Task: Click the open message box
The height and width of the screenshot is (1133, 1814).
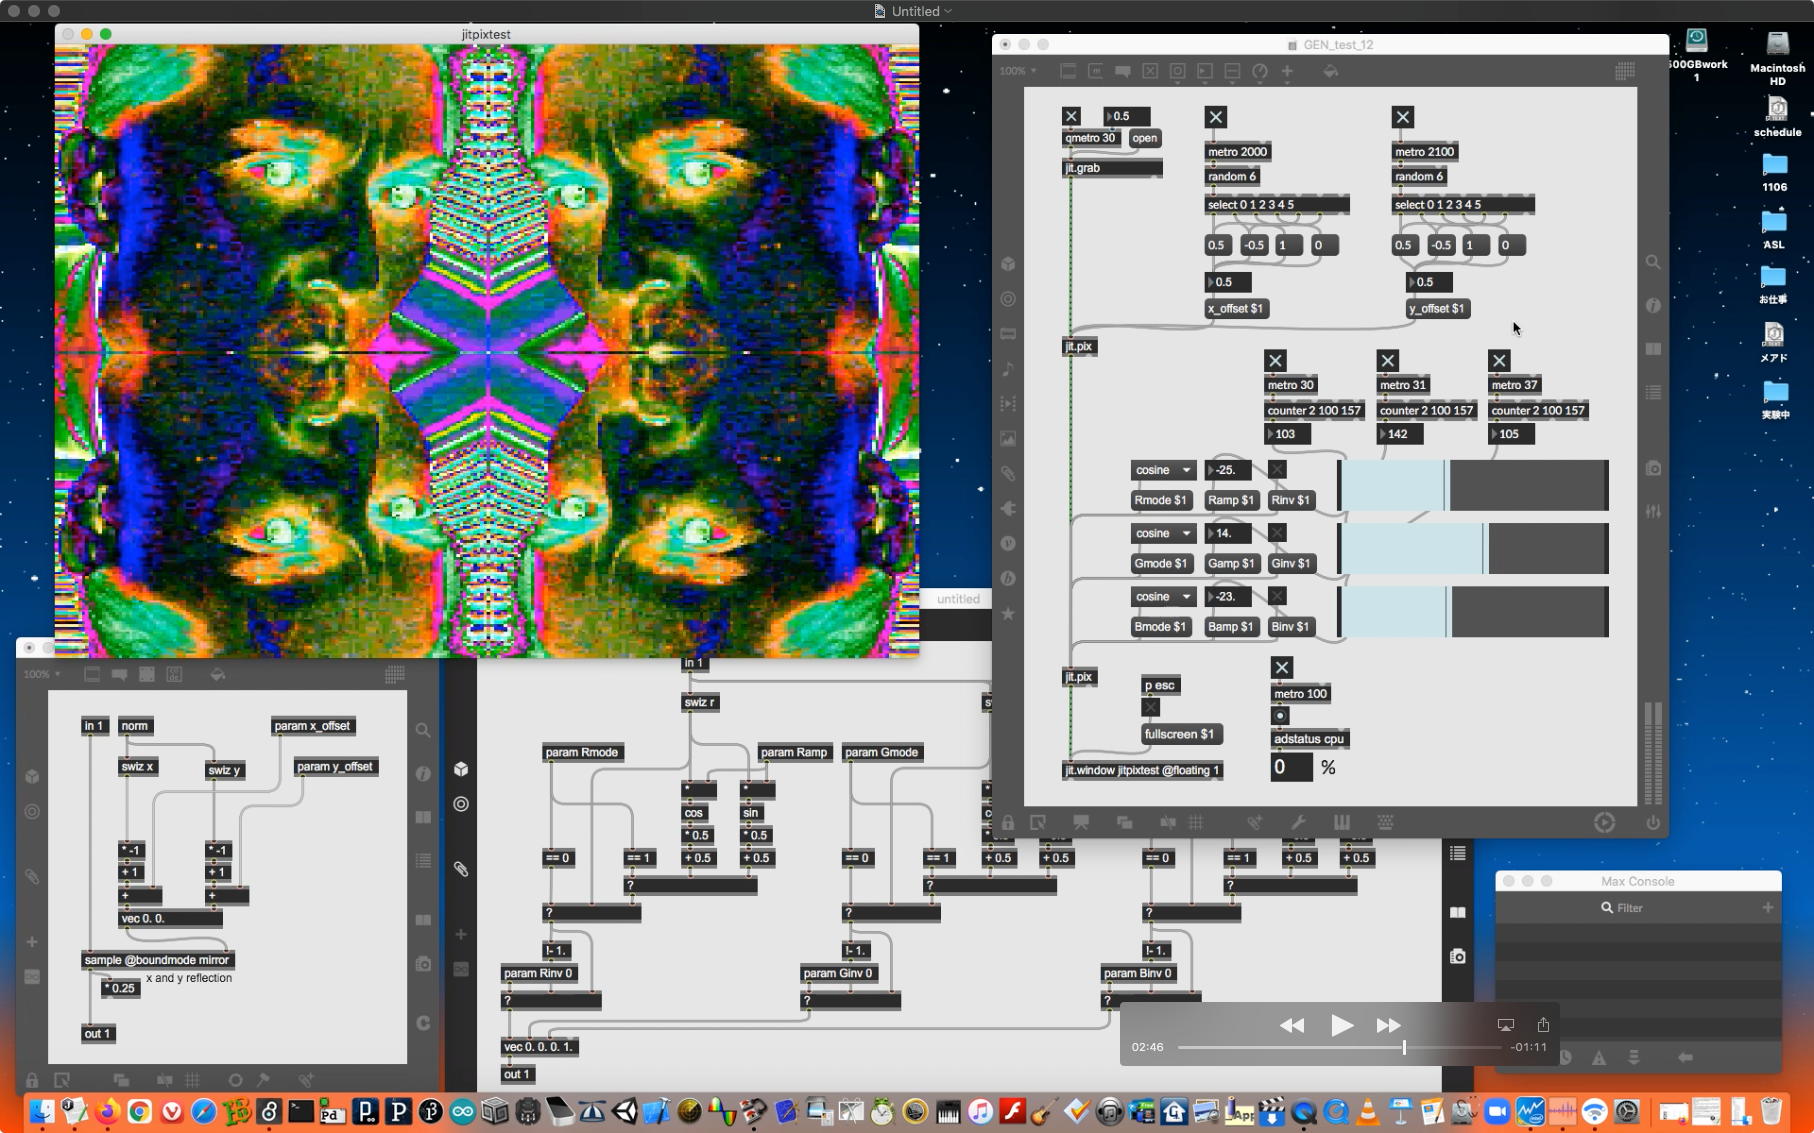Action: tap(1145, 138)
